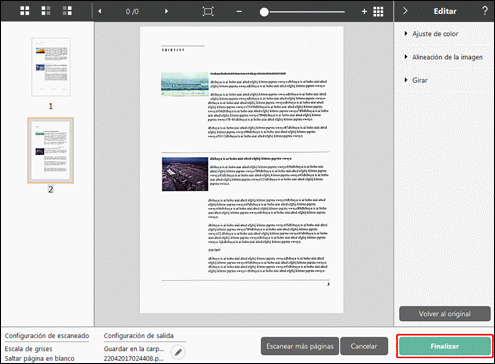The image size is (495, 364).
Task: Select the third thumbnail layout icon
Action: pyautogui.click(x=67, y=11)
